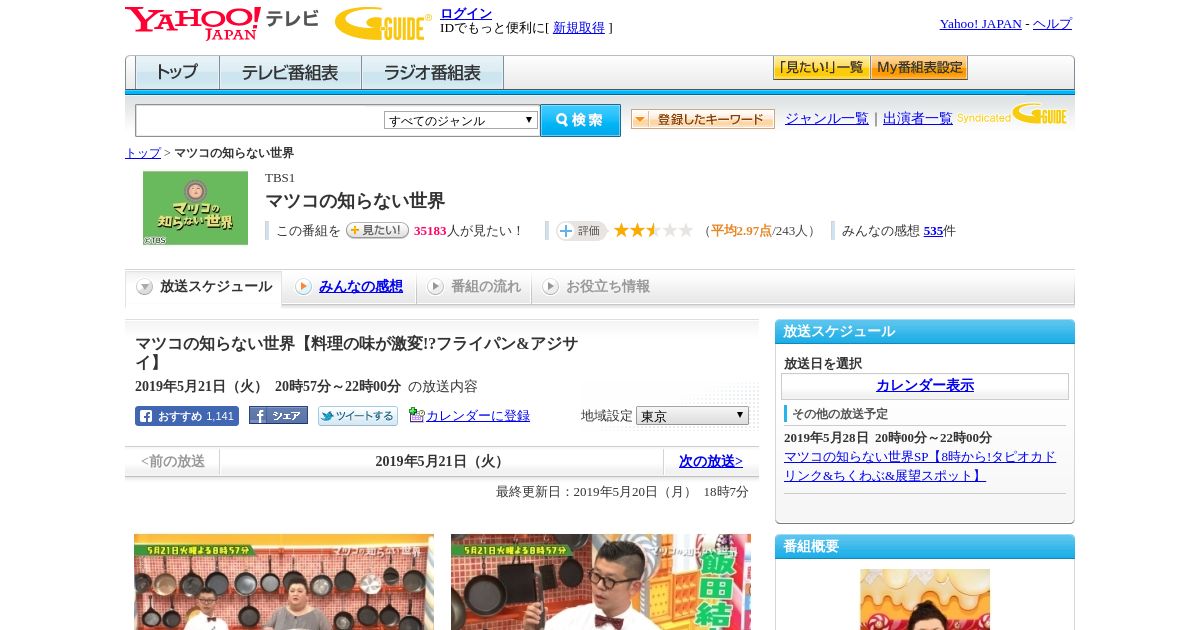The width and height of the screenshot is (1200, 630).
Task: Click the 検索 search button
Action: pos(580,120)
